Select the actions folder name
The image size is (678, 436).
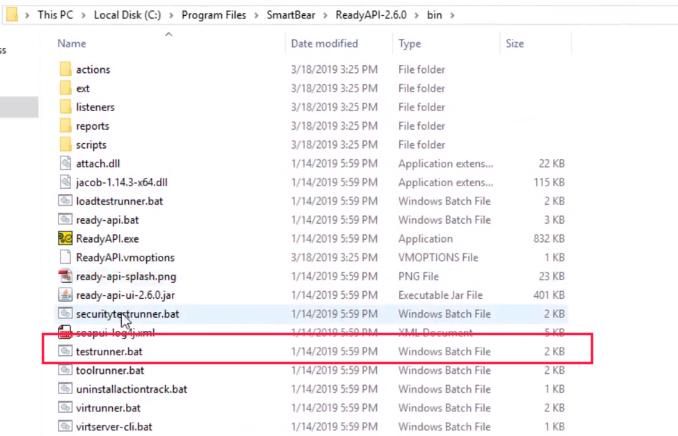(x=93, y=70)
